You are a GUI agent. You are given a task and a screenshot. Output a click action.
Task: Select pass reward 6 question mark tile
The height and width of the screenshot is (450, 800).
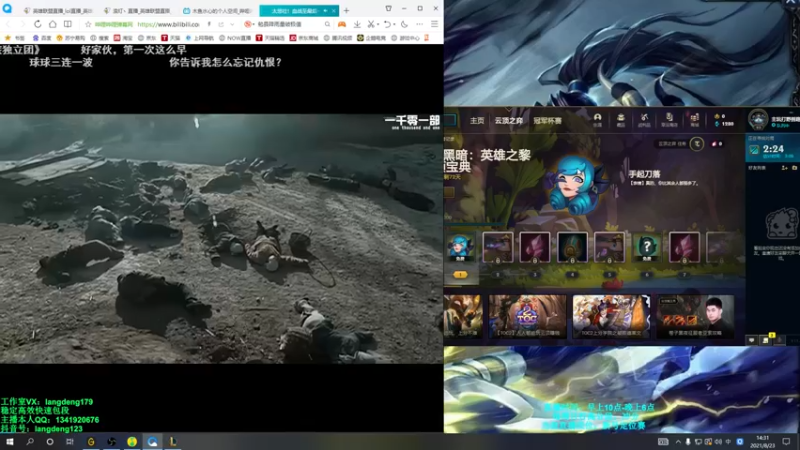[646, 247]
